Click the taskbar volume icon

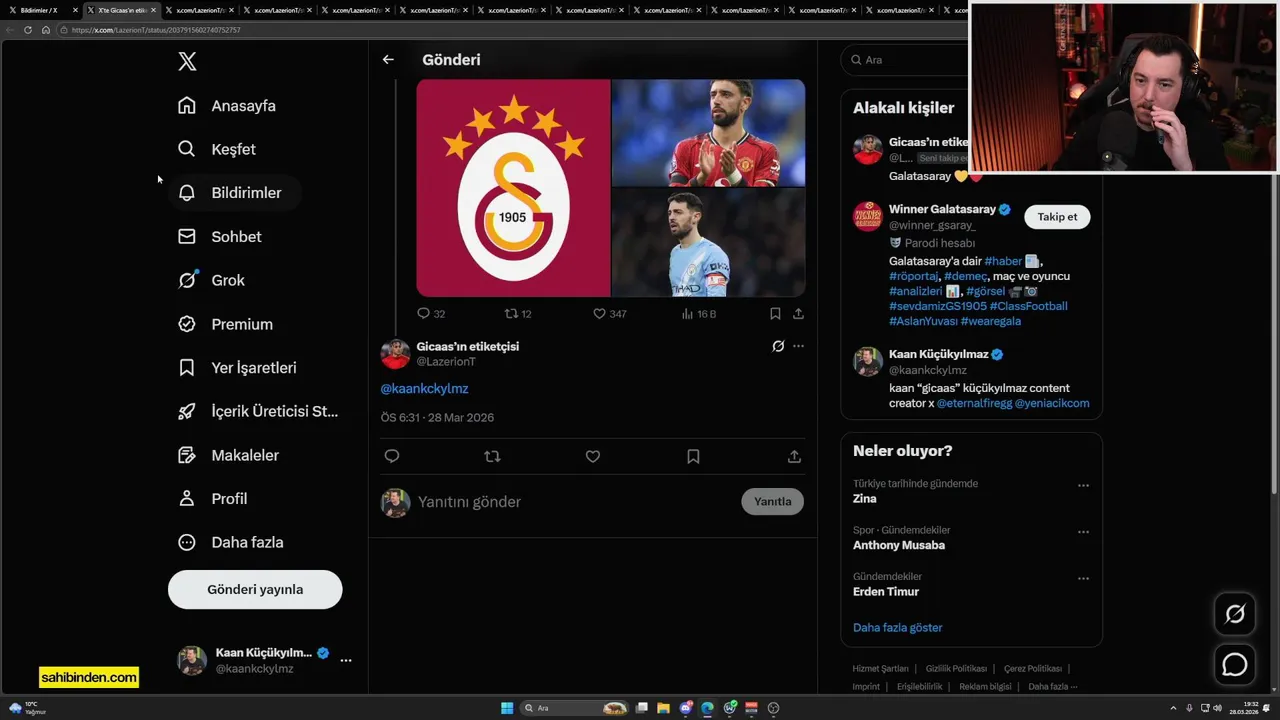point(1217,708)
